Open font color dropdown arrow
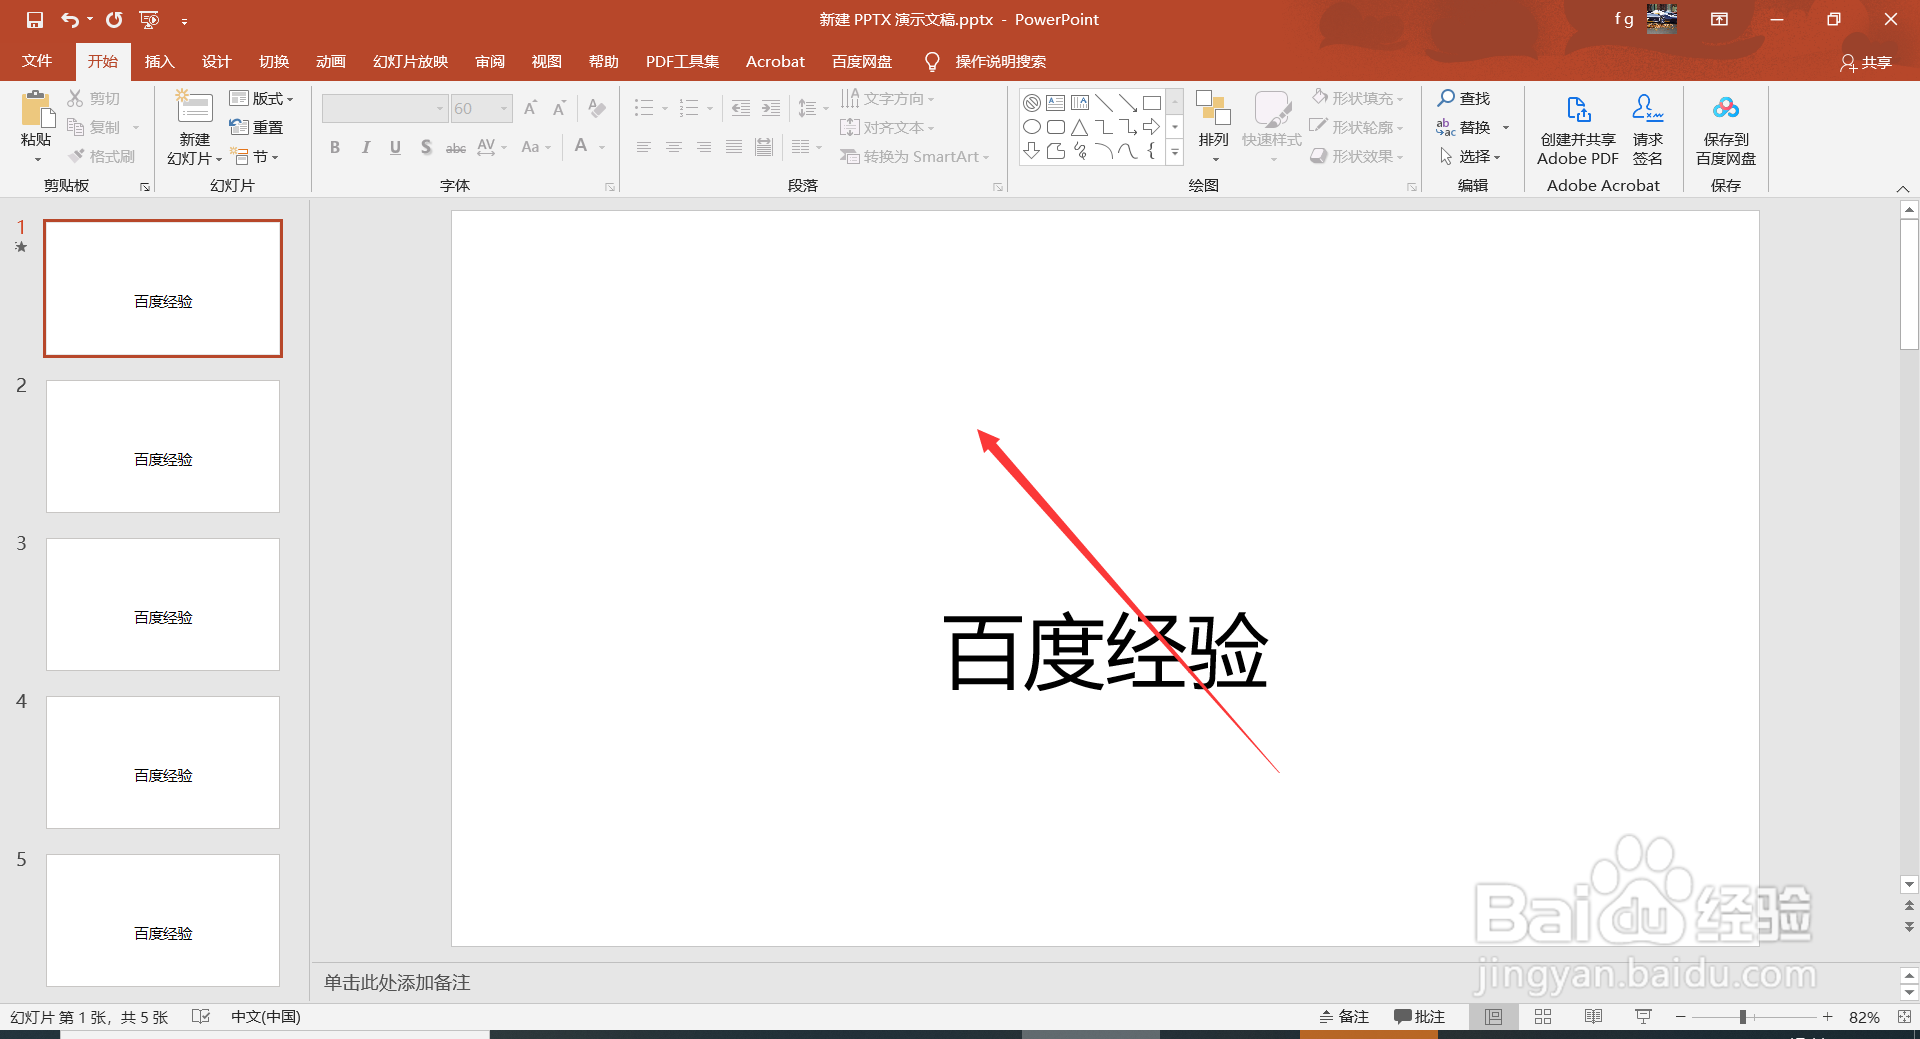 pos(603,148)
